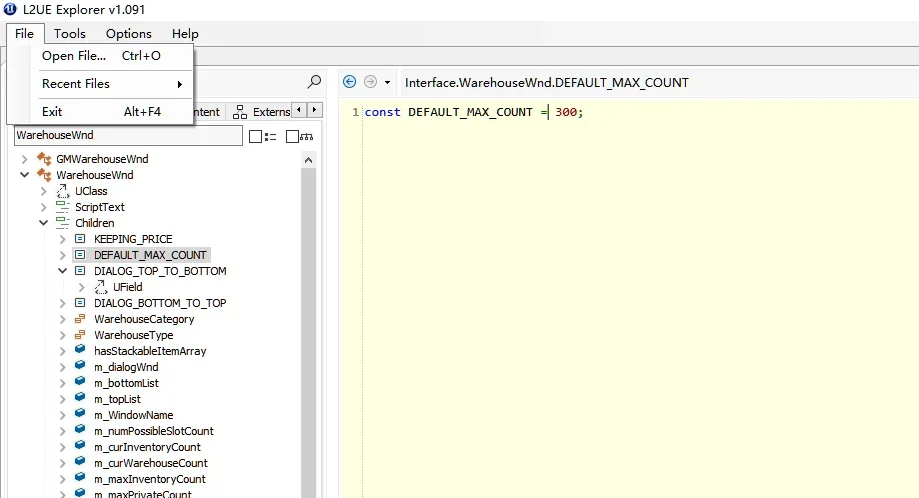
Task: Click the WarehouseType enum icon
Action: tap(80, 335)
